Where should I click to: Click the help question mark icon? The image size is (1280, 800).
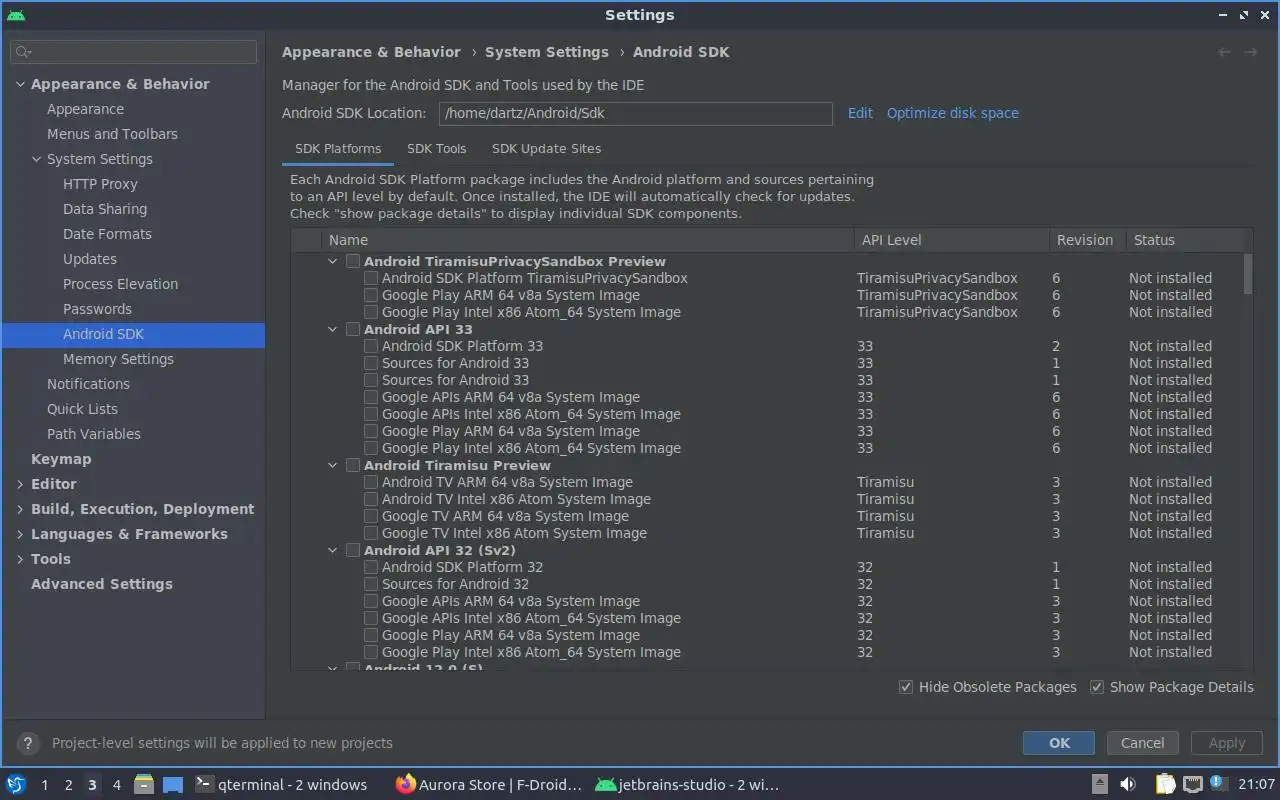[28, 743]
